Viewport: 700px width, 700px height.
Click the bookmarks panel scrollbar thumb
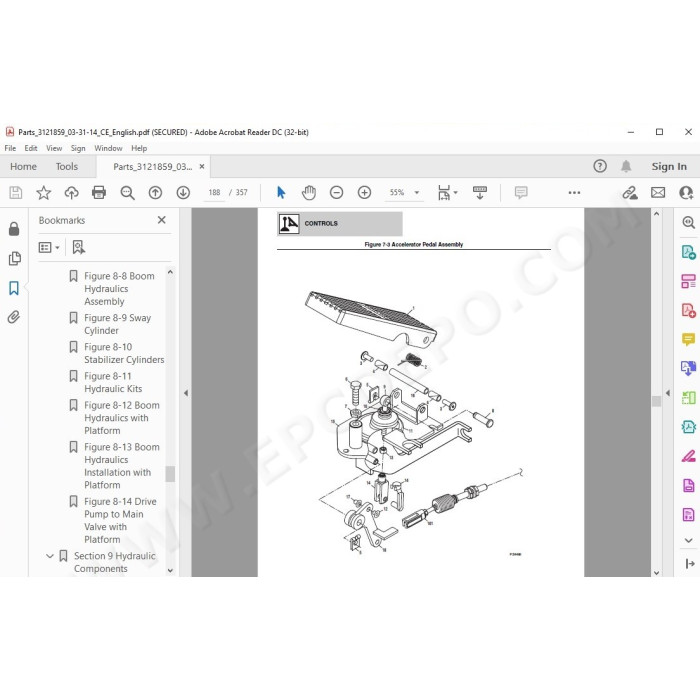coord(170,474)
